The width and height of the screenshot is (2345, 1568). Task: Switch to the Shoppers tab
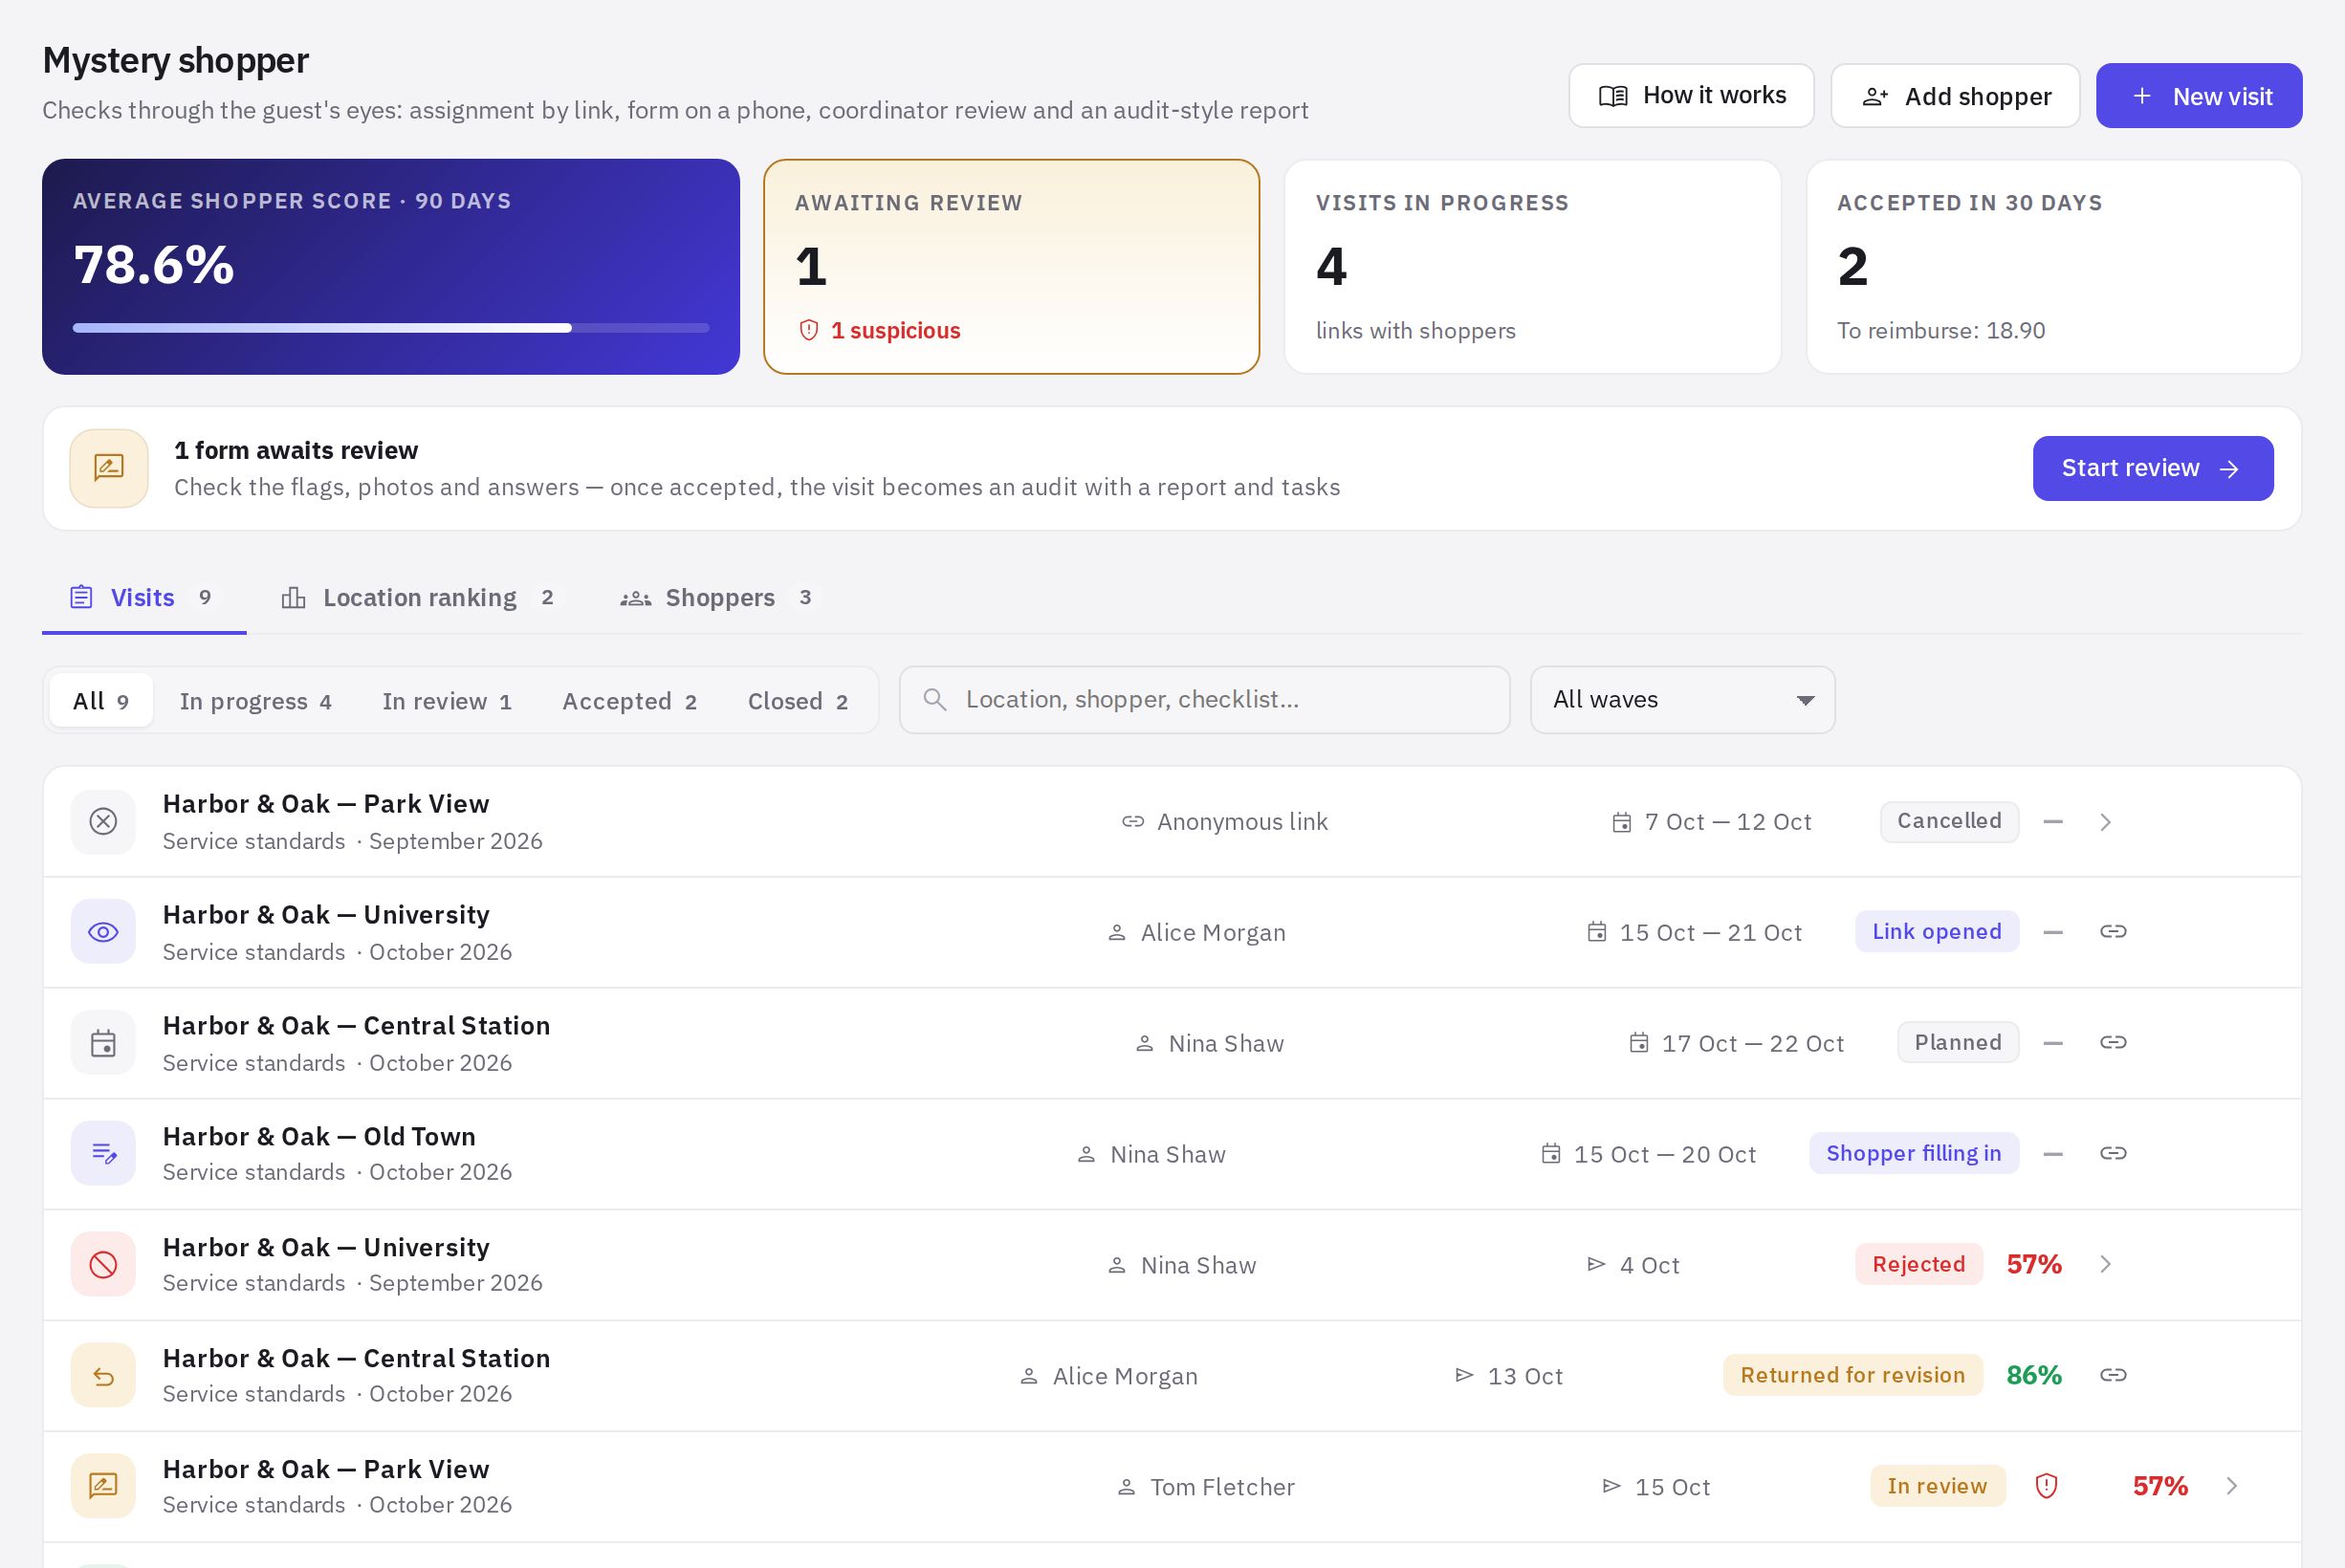(718, 598)
